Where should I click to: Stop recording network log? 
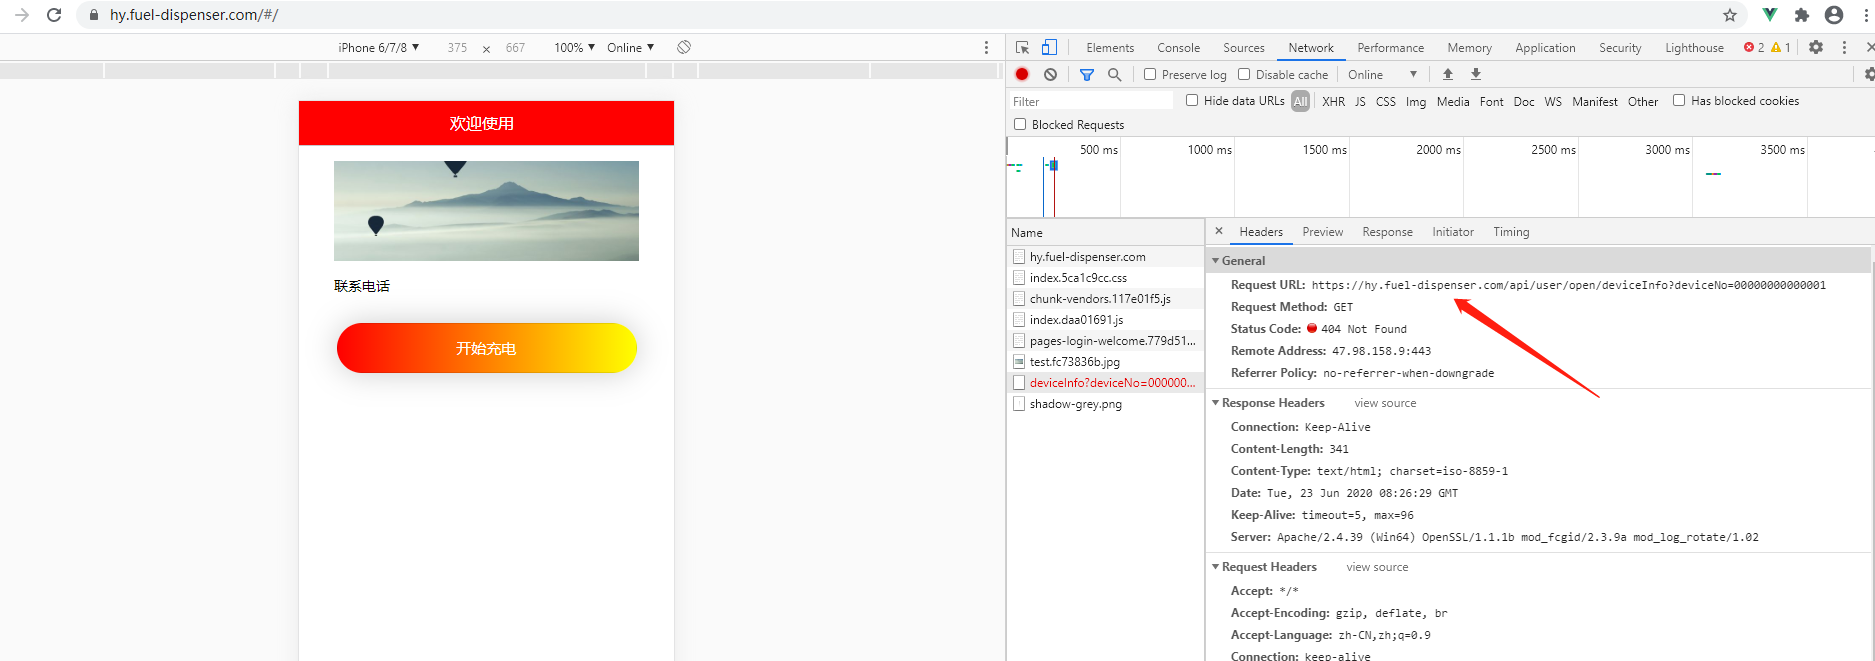coord(1022,74)
